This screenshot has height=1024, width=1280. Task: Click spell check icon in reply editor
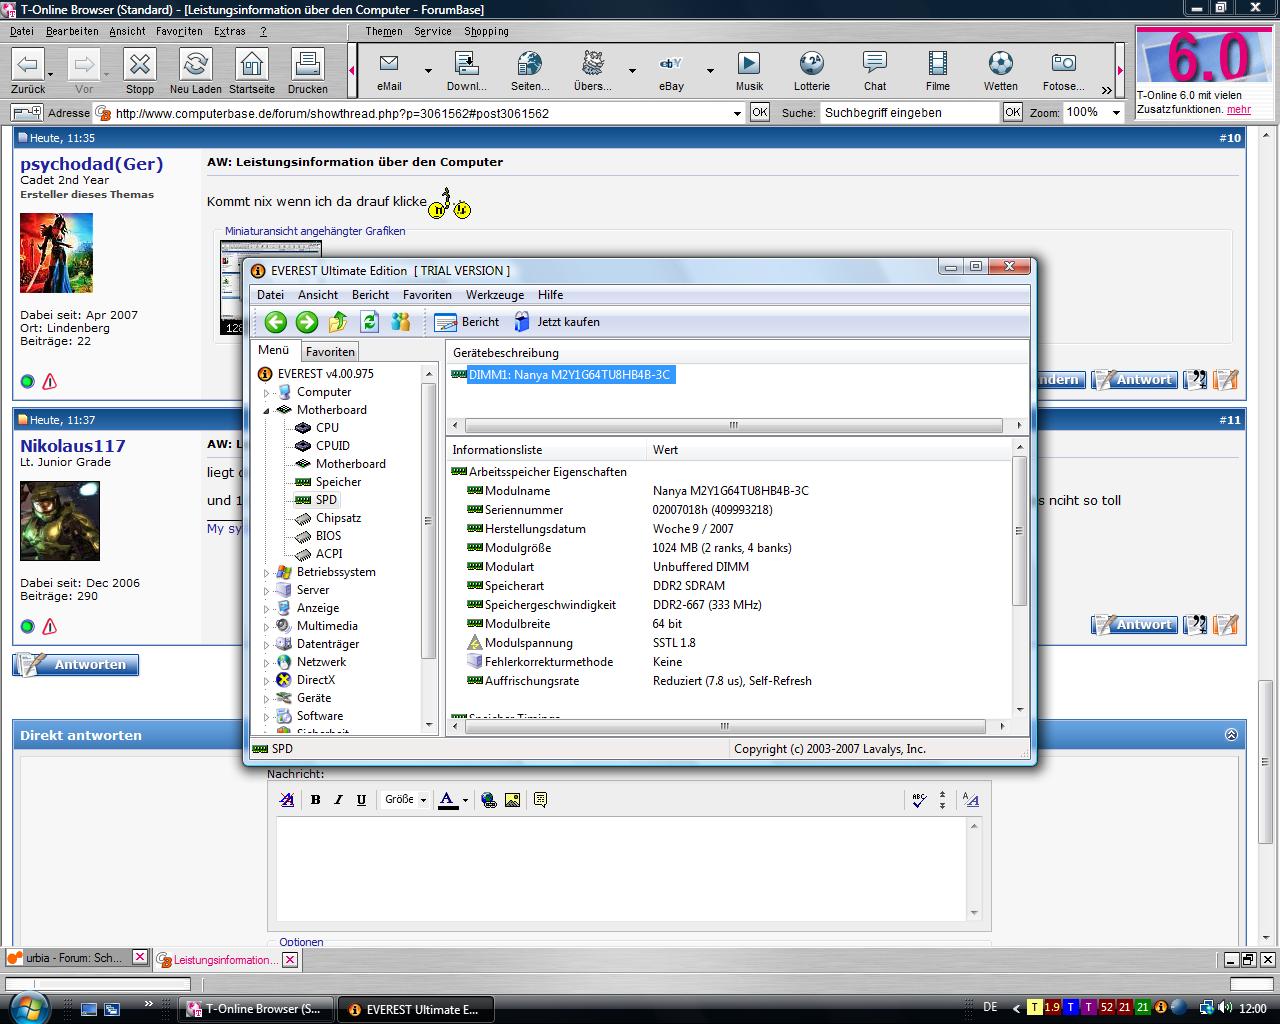(x=919, y=800)
